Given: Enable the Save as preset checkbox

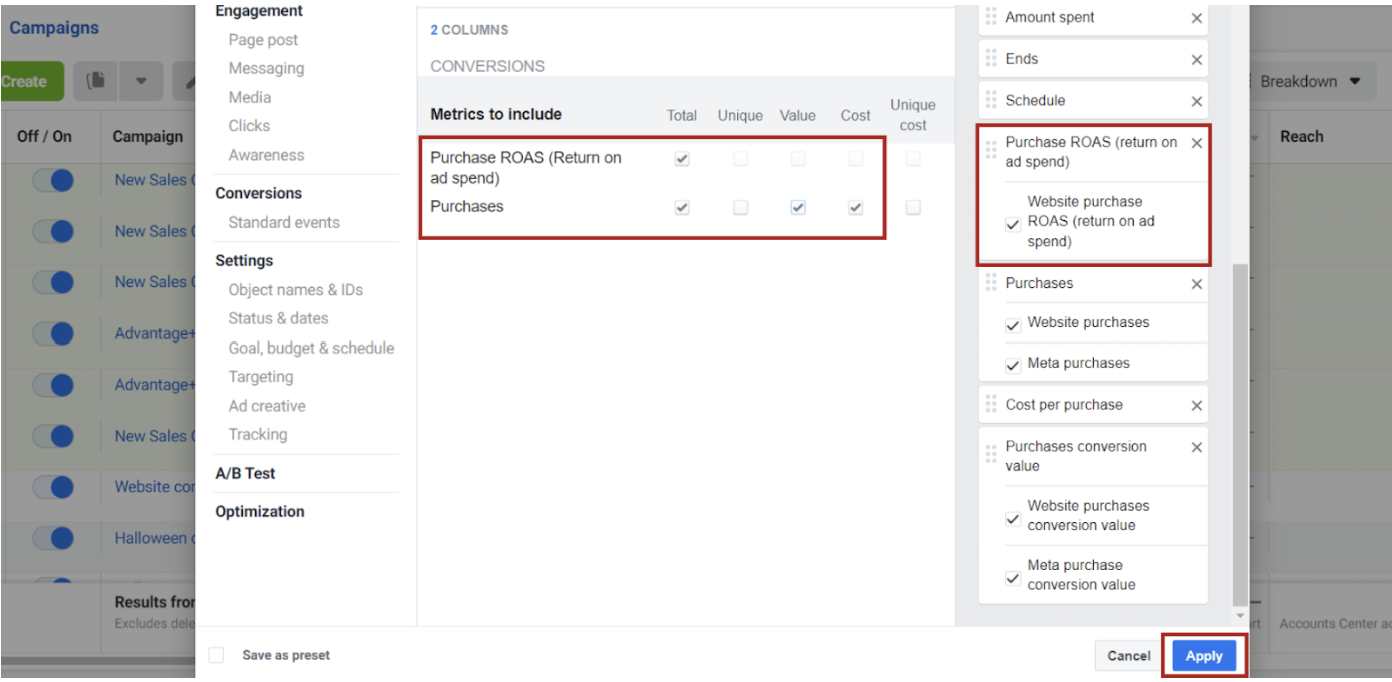Looking at the screenshot, I should pyautogui.click(x=216, y=655).
